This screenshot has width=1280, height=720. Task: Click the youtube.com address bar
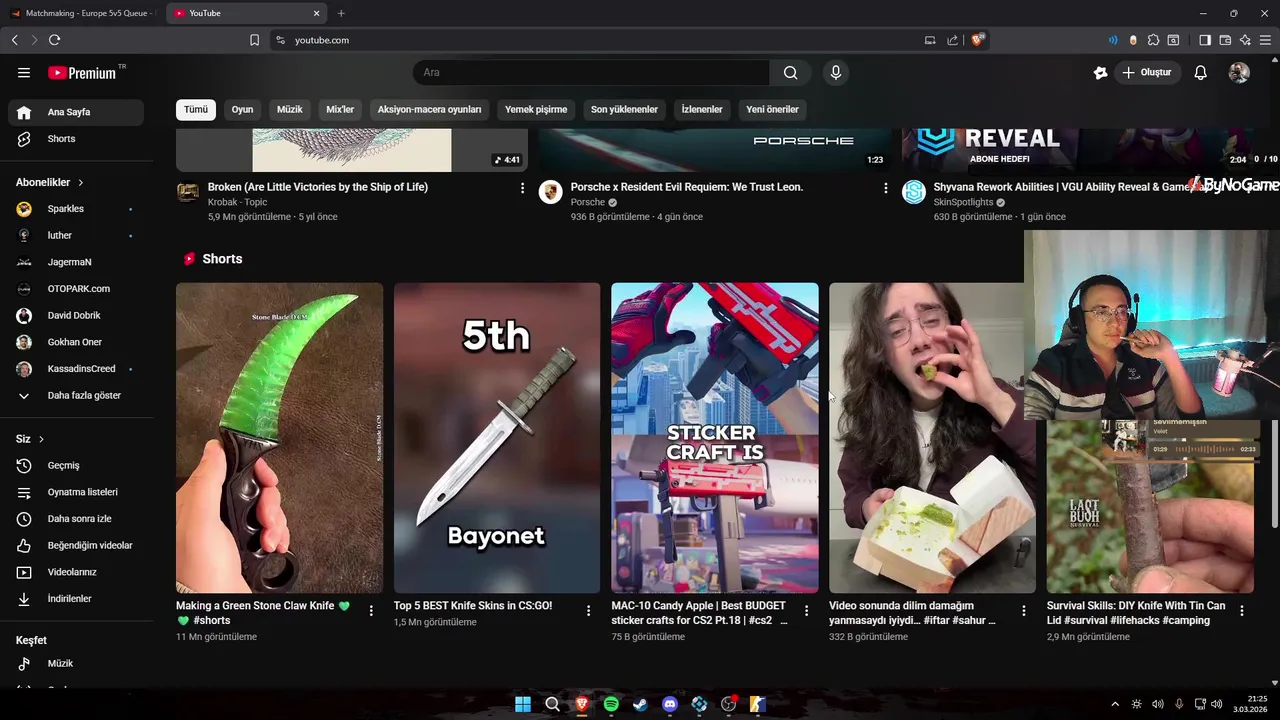pos(600,40)
